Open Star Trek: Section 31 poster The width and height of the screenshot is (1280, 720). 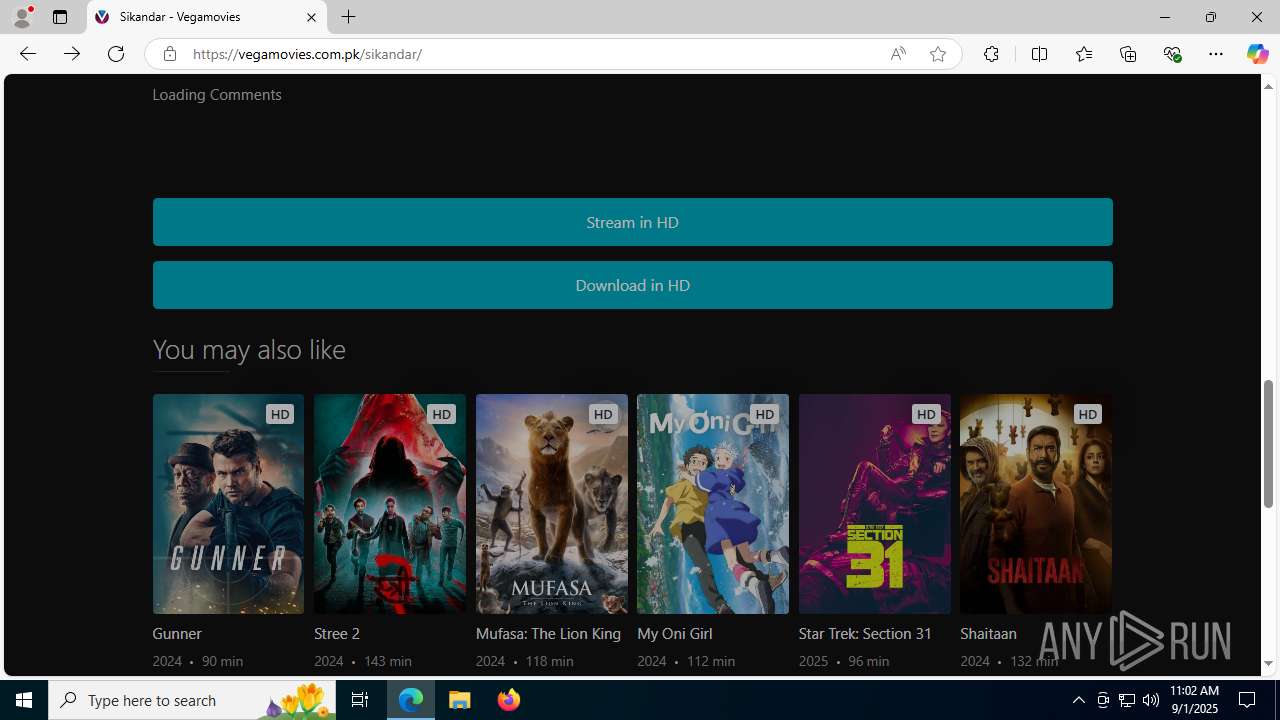tap(874, 504)
